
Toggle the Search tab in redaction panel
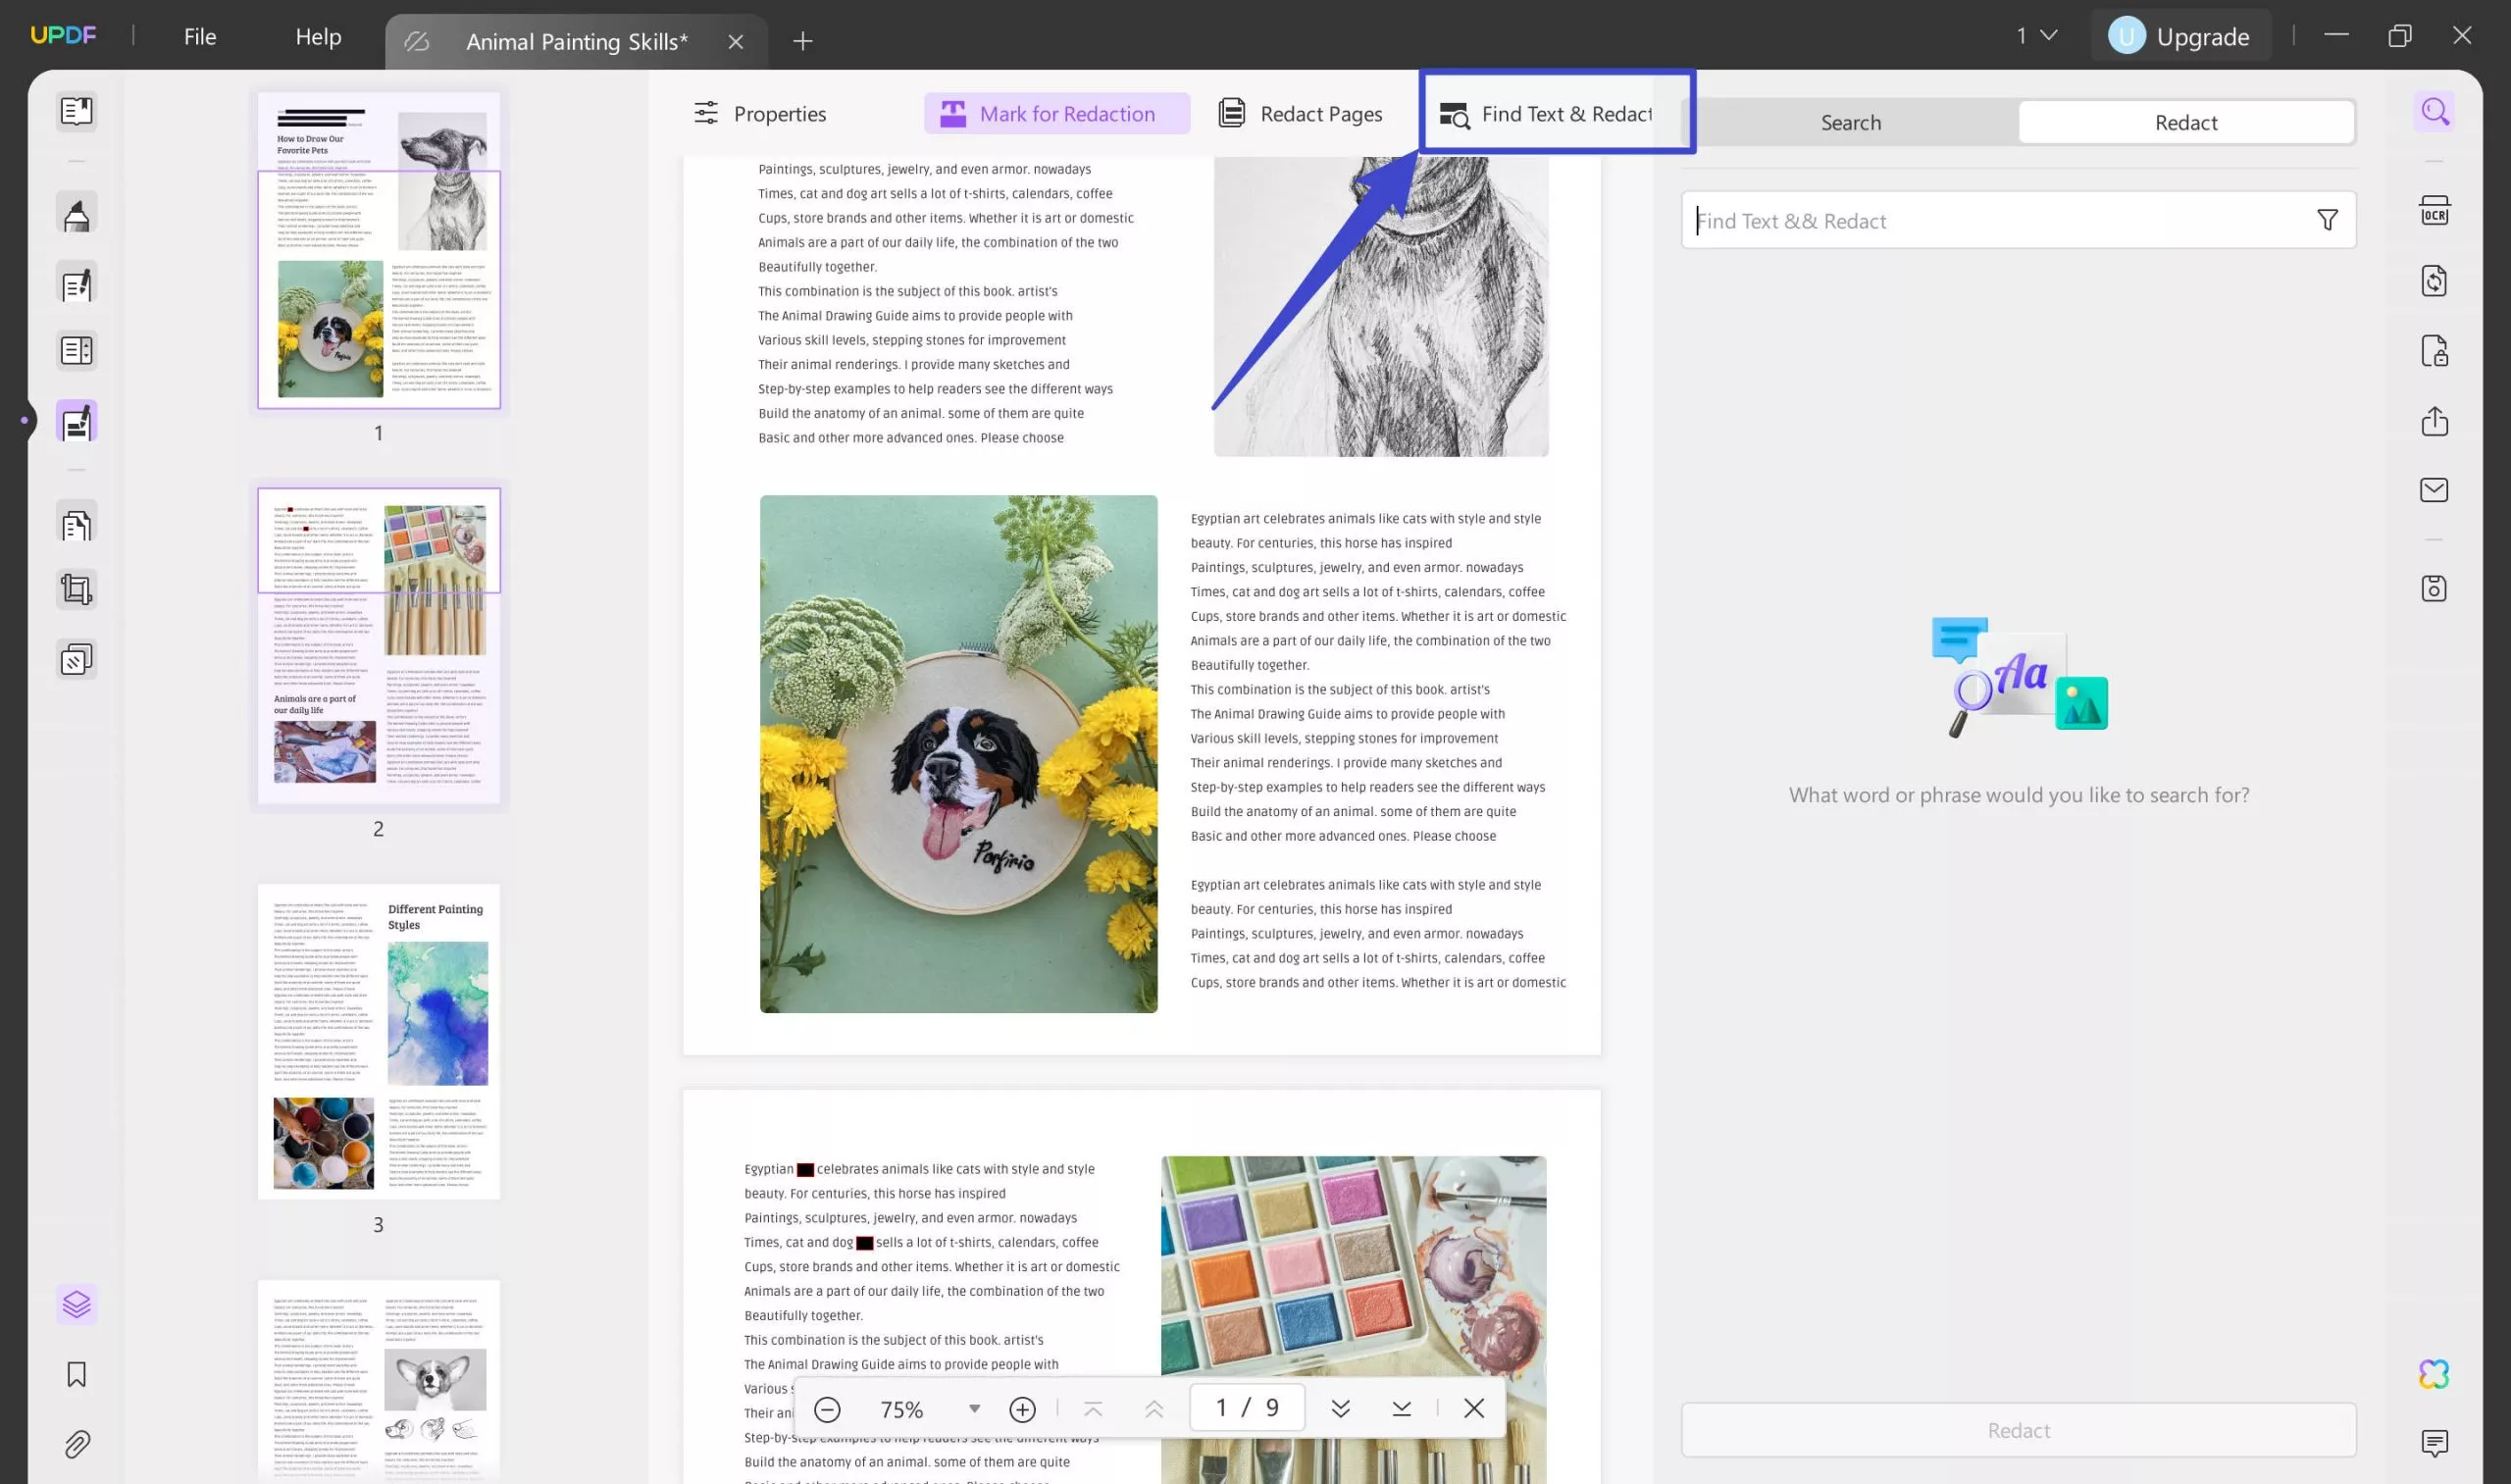[1851, 122]
